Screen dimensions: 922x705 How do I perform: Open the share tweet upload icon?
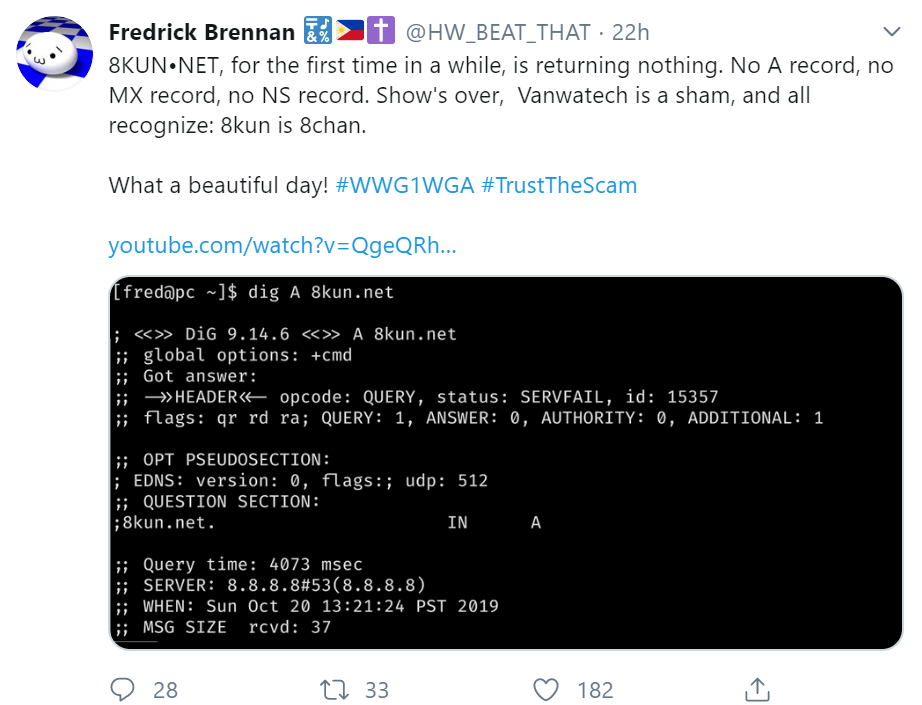point(757,689)
